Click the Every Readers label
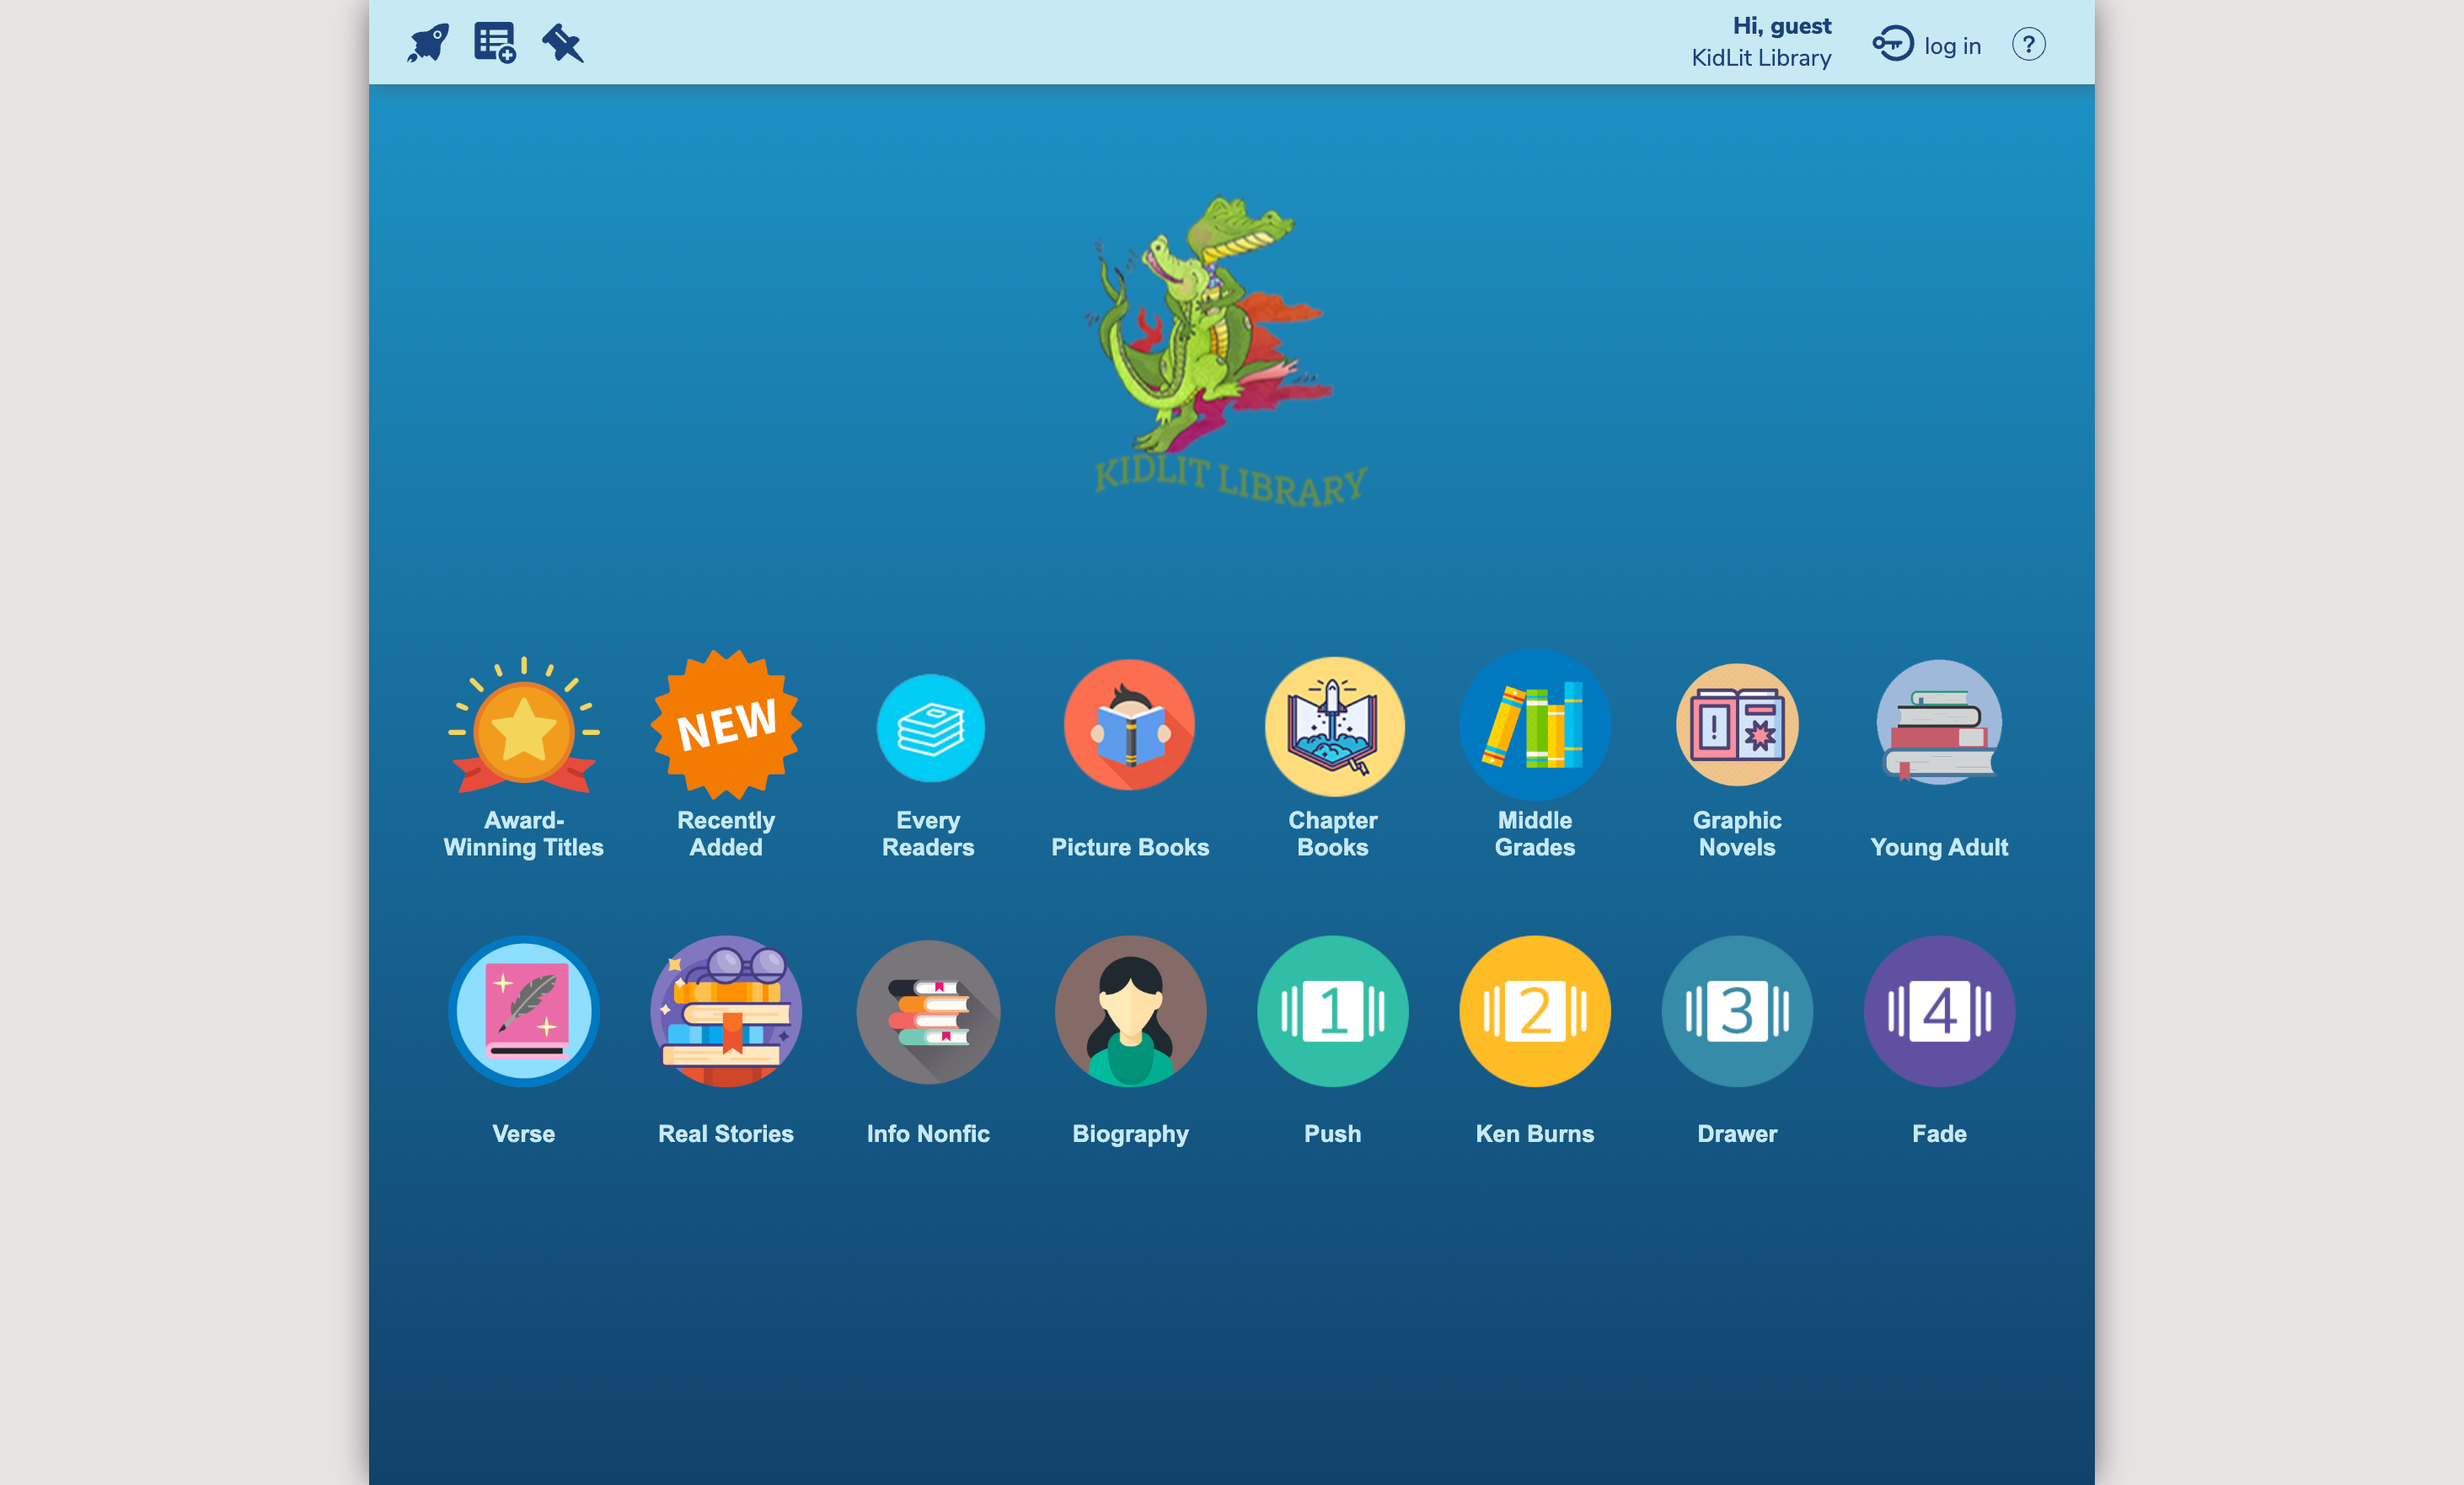 pyautogui.click(x=928, y=833)
